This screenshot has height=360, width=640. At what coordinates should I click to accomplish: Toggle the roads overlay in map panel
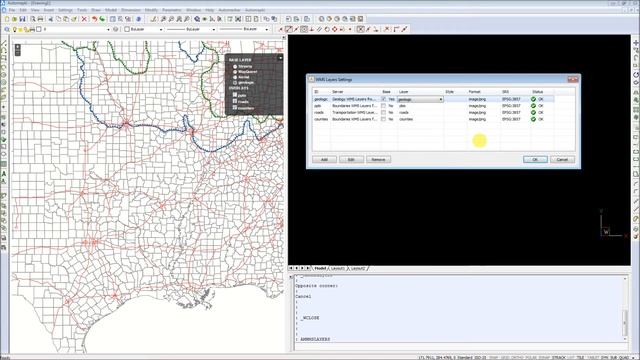(x=235, y=101)
